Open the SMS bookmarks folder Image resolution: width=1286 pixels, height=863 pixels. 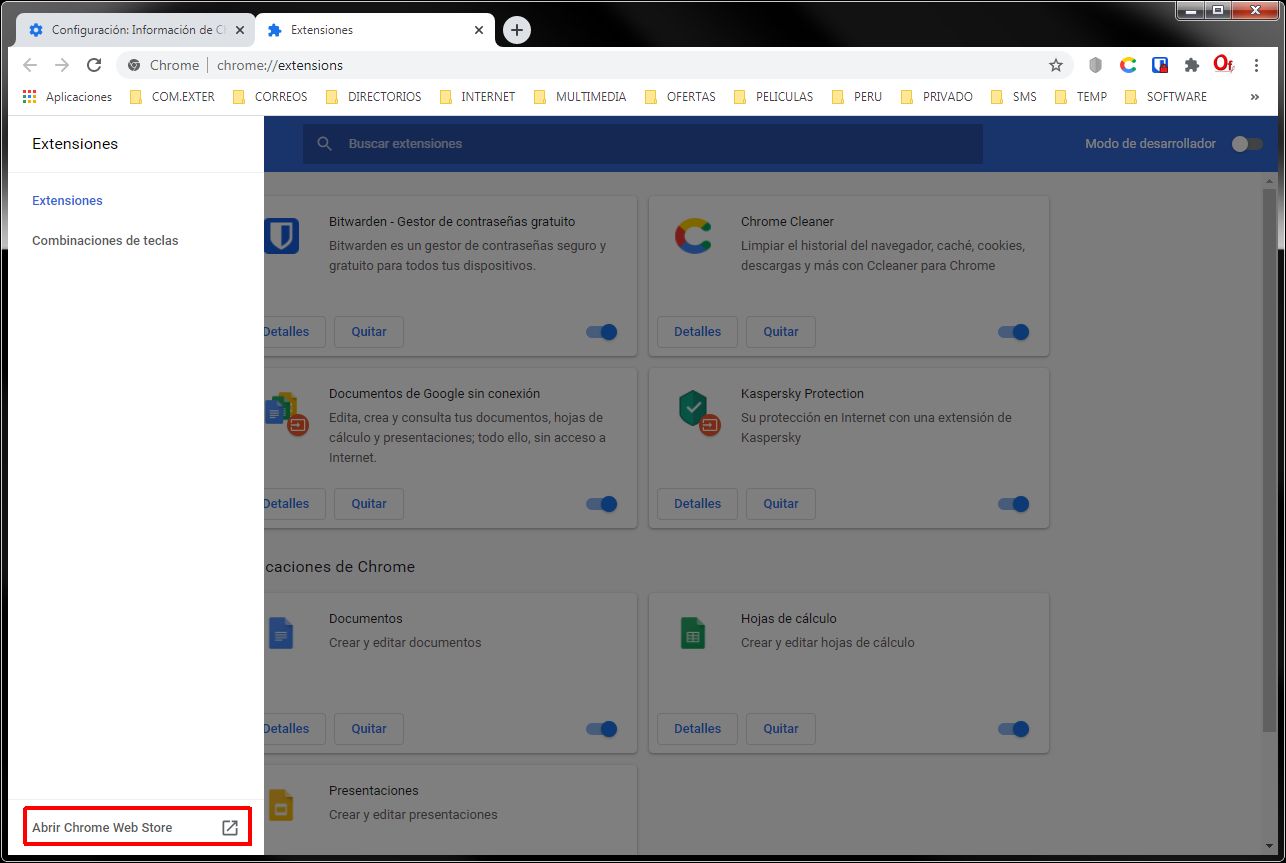pos(1013,97)
